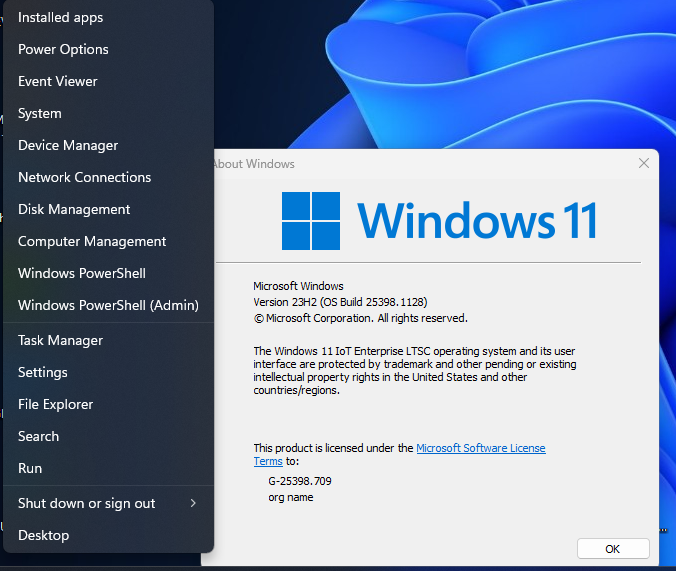Launch Windows PowerShell (non-admin)
Image resolution: width=676 pixels, height=571 pixels.
pyautogui.click(x=108, y=273)
